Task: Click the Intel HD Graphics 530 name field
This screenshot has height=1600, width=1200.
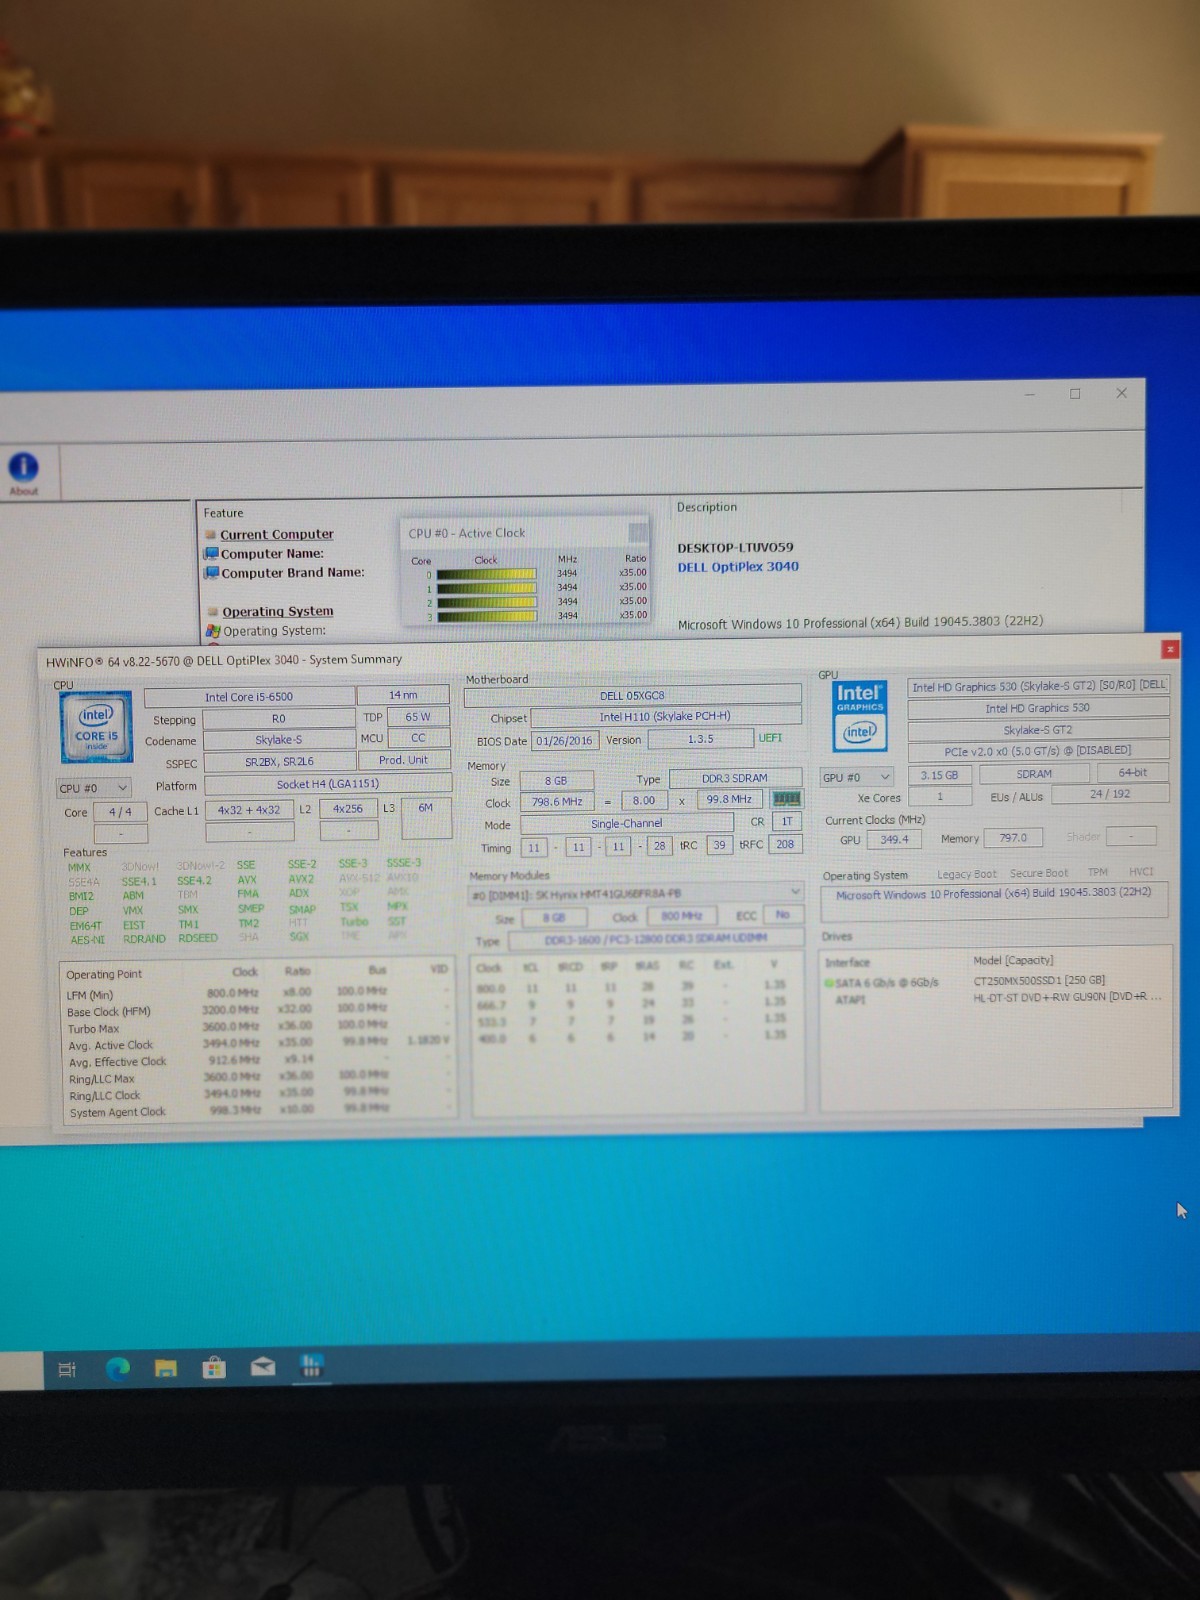Action: point(1038,708)
